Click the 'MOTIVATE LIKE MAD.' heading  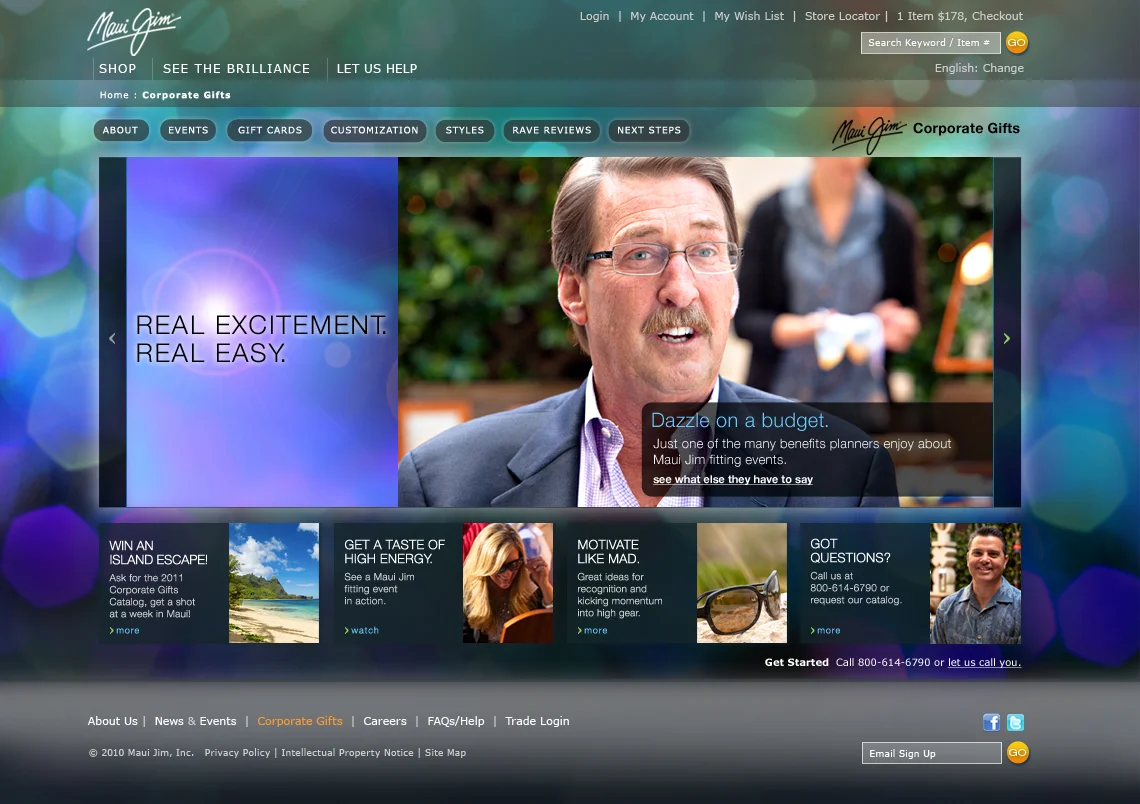tap(609, 552)
